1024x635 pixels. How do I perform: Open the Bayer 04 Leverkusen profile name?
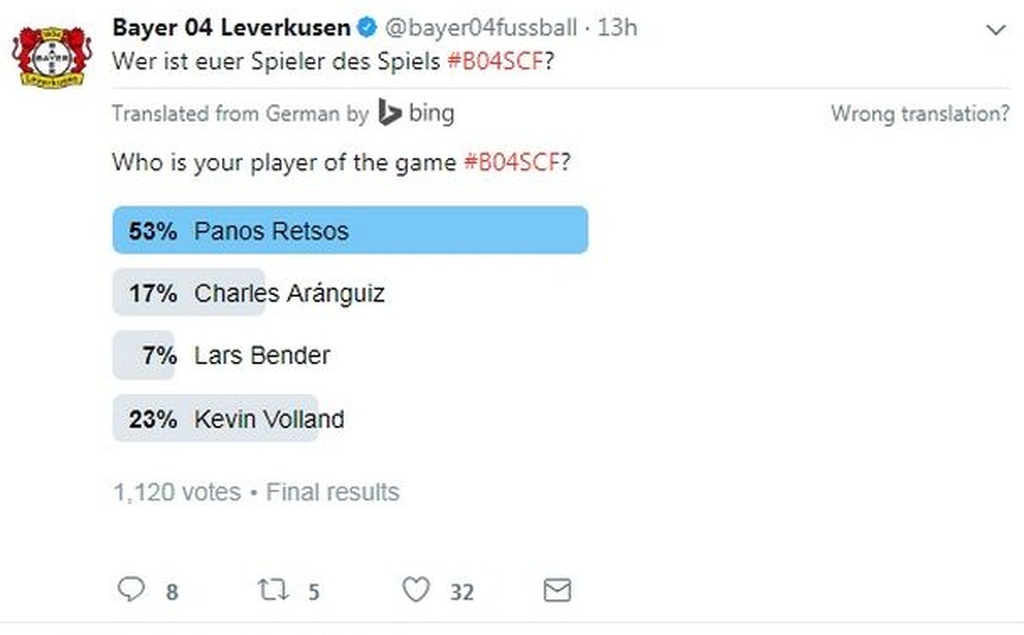point(231,27)
